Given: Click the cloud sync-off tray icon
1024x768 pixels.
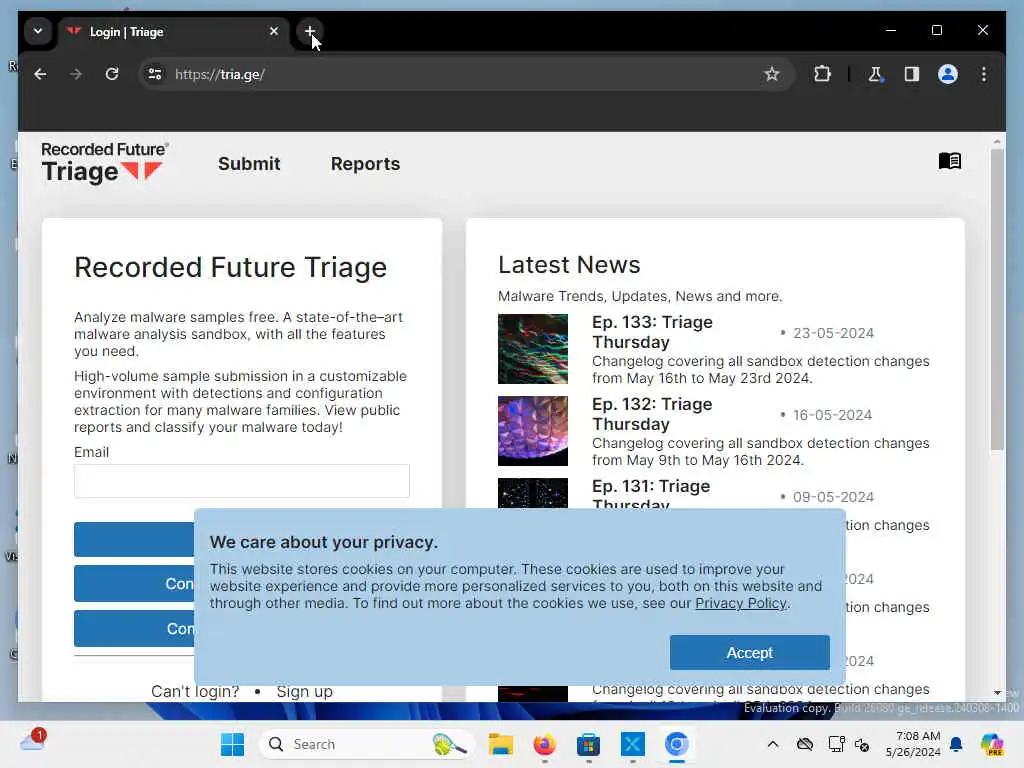Looking at the screenshot, I should (805, 744).
